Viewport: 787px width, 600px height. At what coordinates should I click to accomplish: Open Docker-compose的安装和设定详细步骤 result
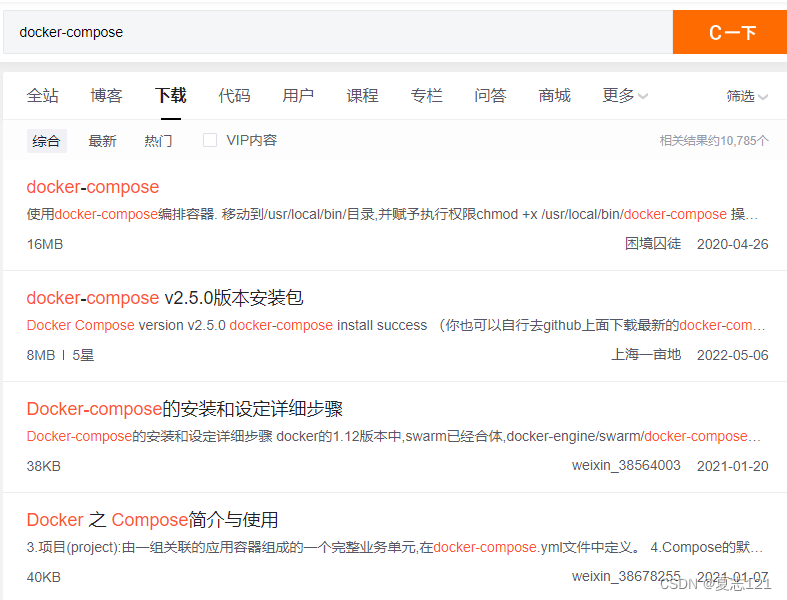coord(185,409)
